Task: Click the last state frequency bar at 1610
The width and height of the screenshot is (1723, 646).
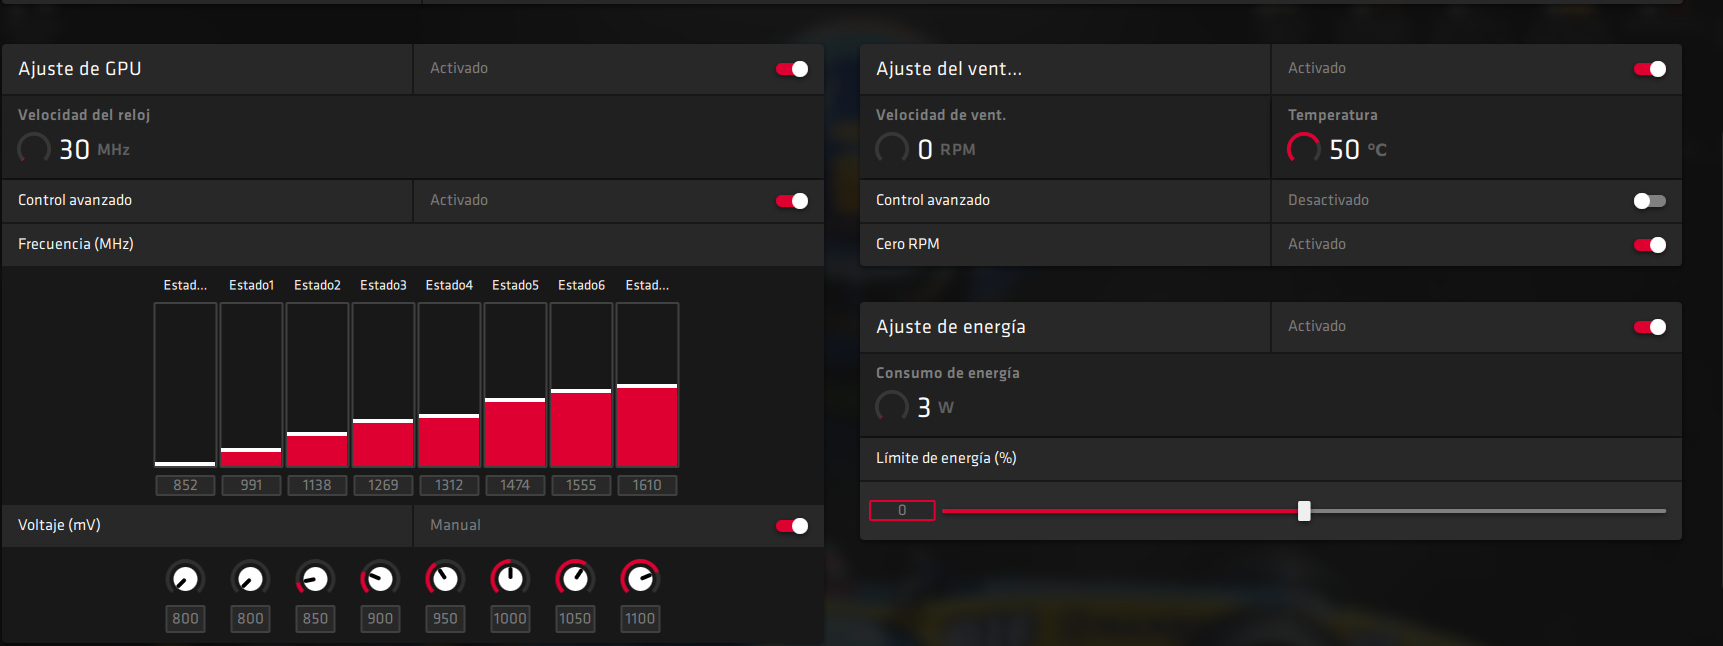Action: [x=647, y=385]
